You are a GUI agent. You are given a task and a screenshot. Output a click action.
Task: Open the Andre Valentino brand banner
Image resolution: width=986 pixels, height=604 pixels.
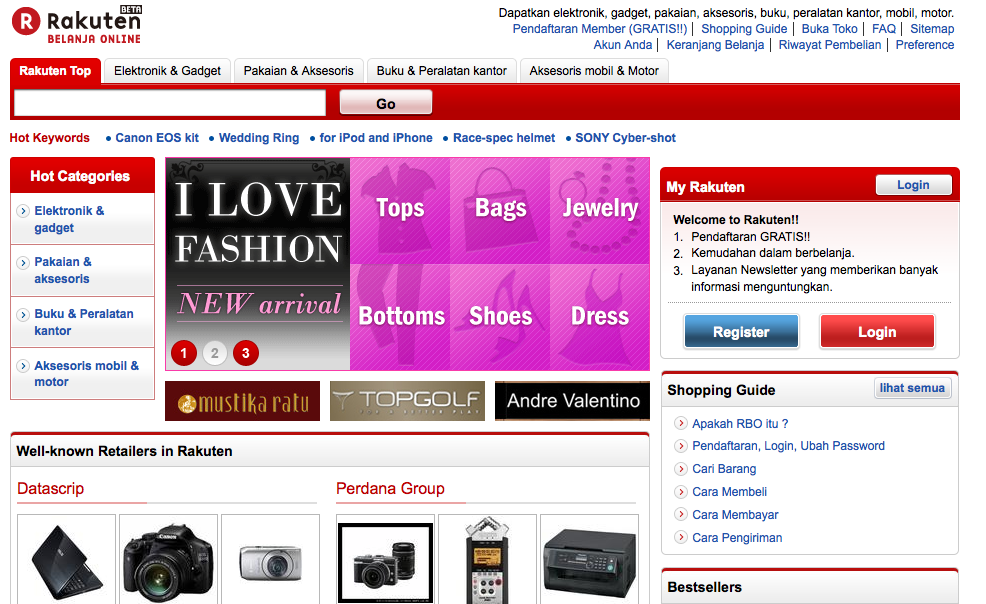click(x=572, y=401)
